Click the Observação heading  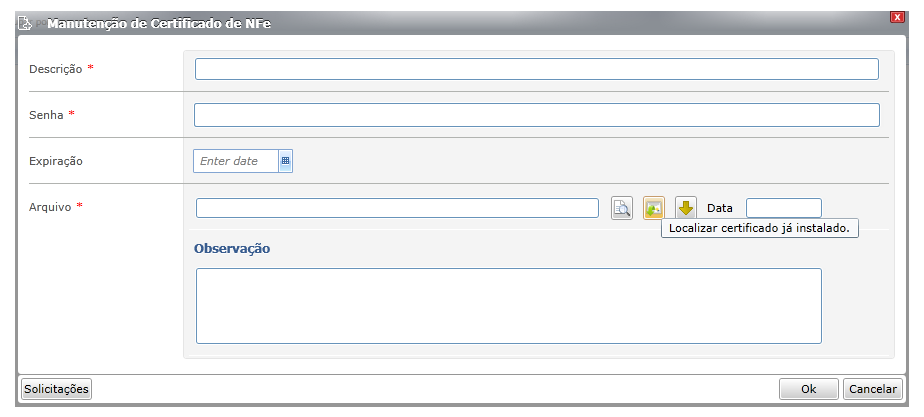click(x=232, y=249)
